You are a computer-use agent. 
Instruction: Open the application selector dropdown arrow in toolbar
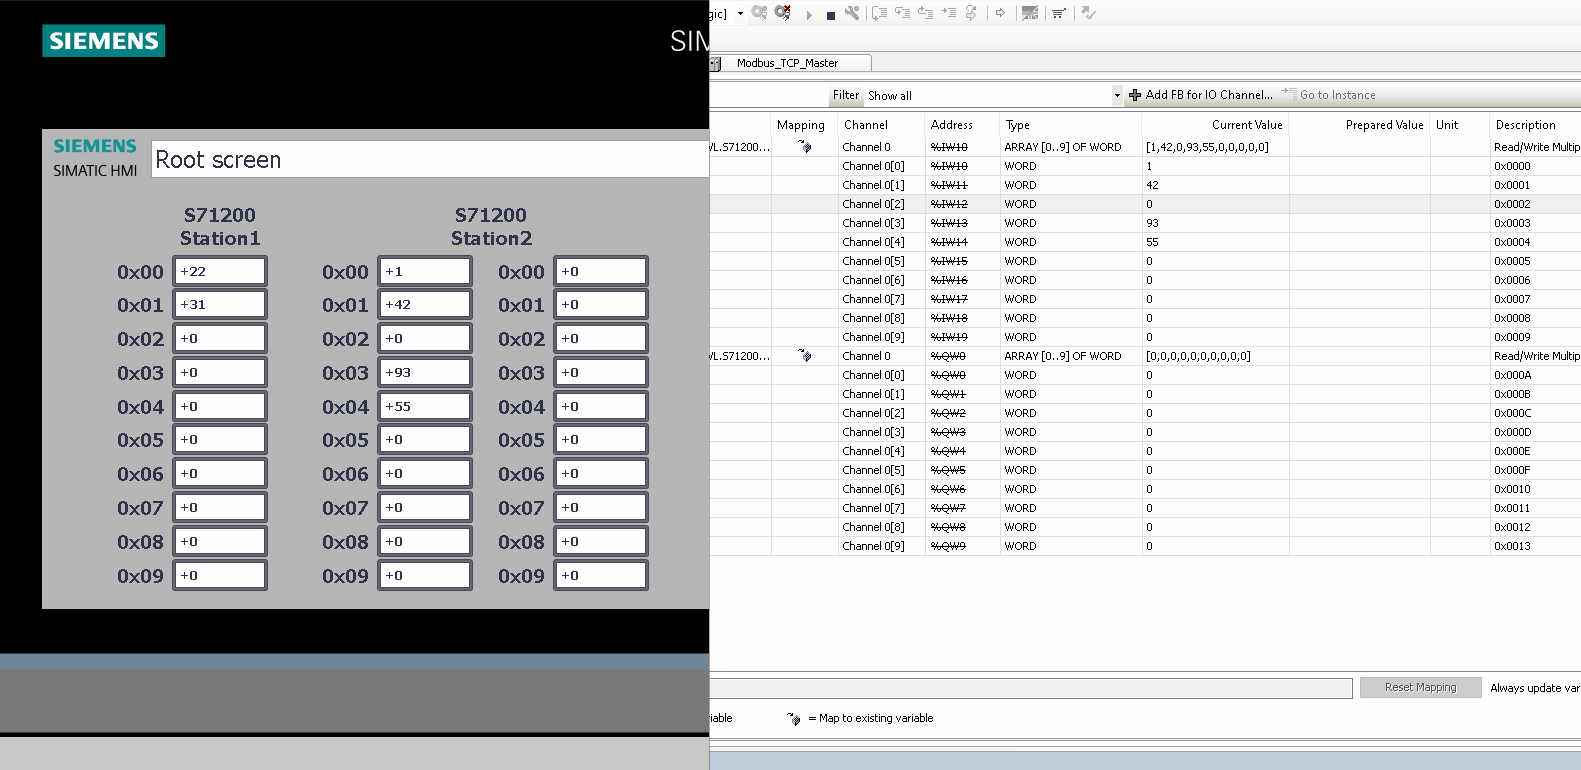[x=740, y=14]
